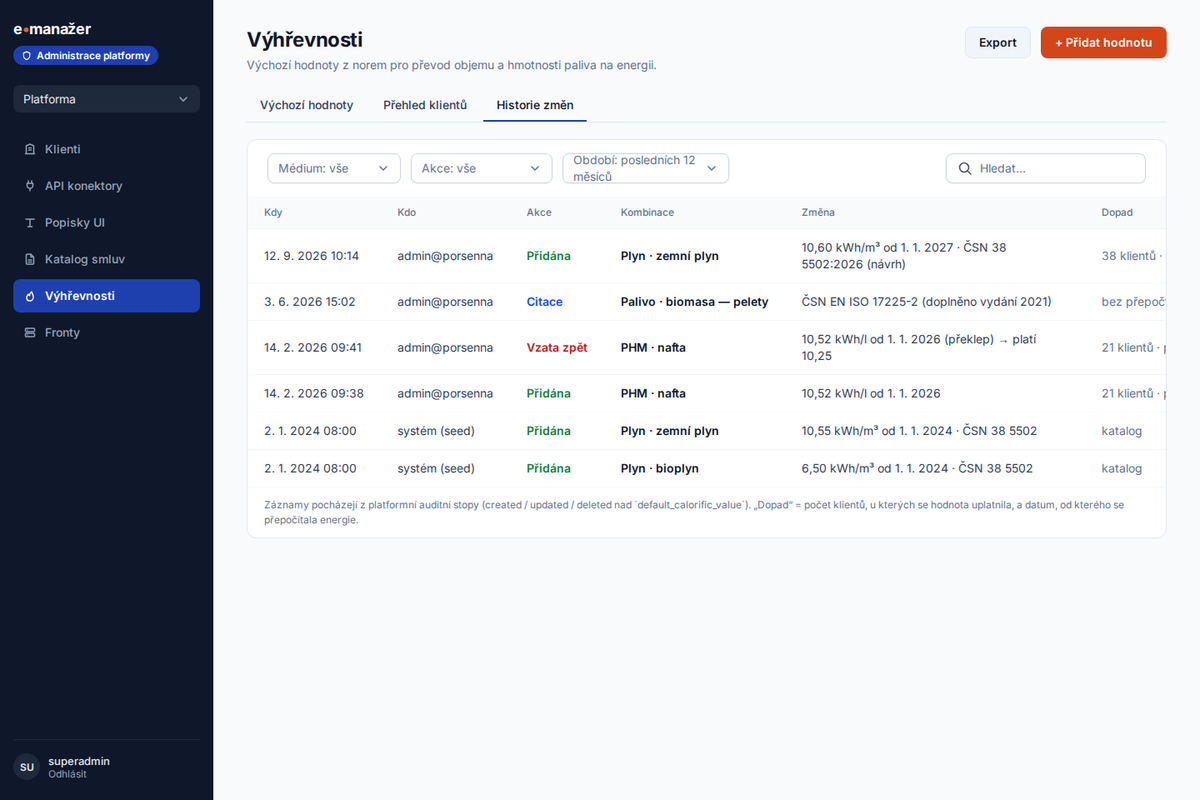Click the e-manažer logo

coord(52,29)
